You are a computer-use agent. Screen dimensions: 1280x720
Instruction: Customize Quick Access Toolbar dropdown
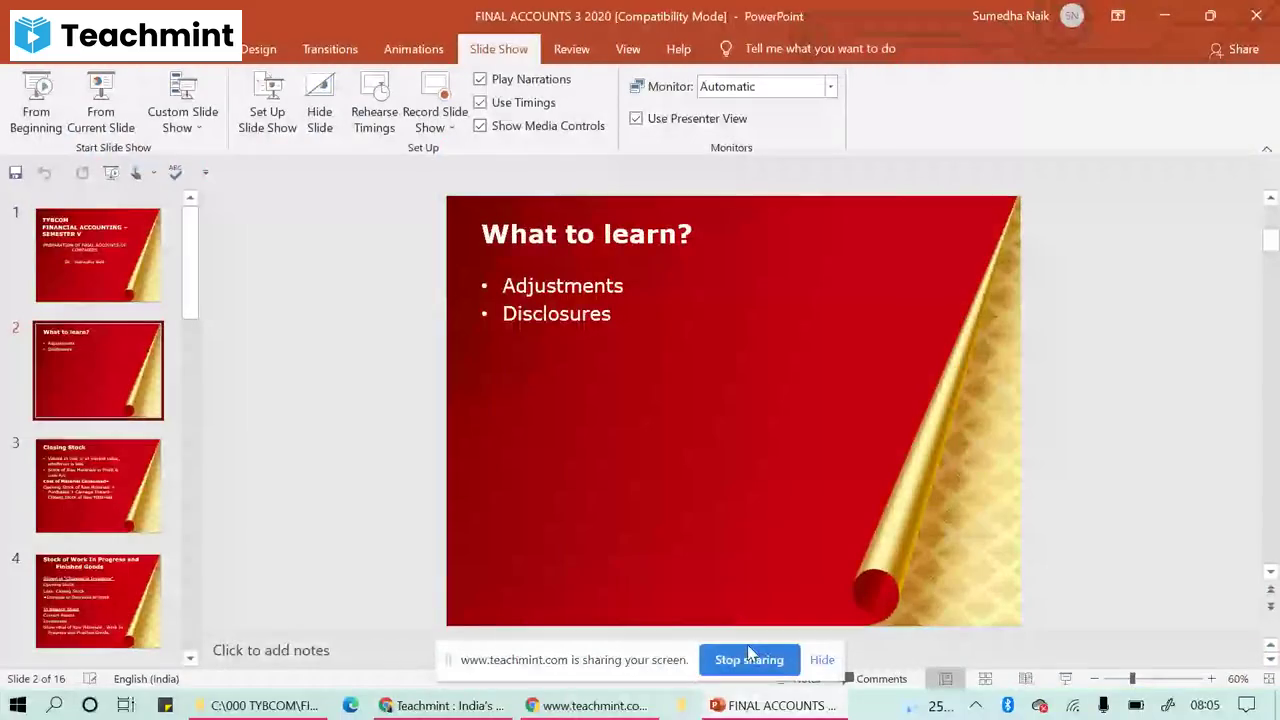click(x=205, y=173)
